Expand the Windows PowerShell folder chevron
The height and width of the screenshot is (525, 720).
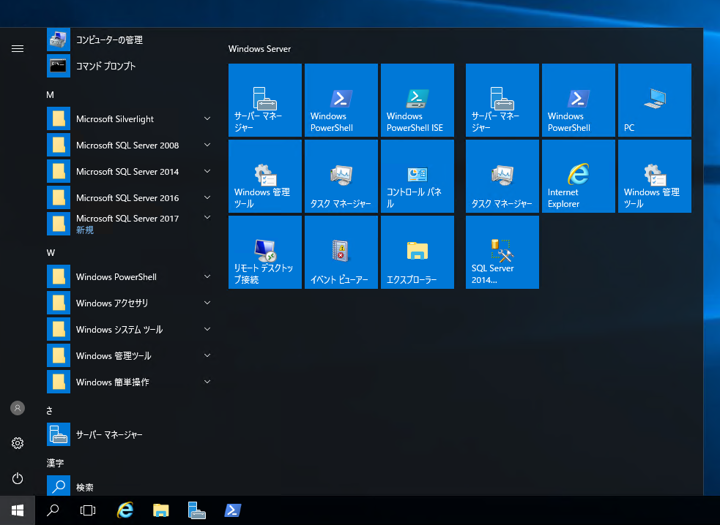point(207,276)
